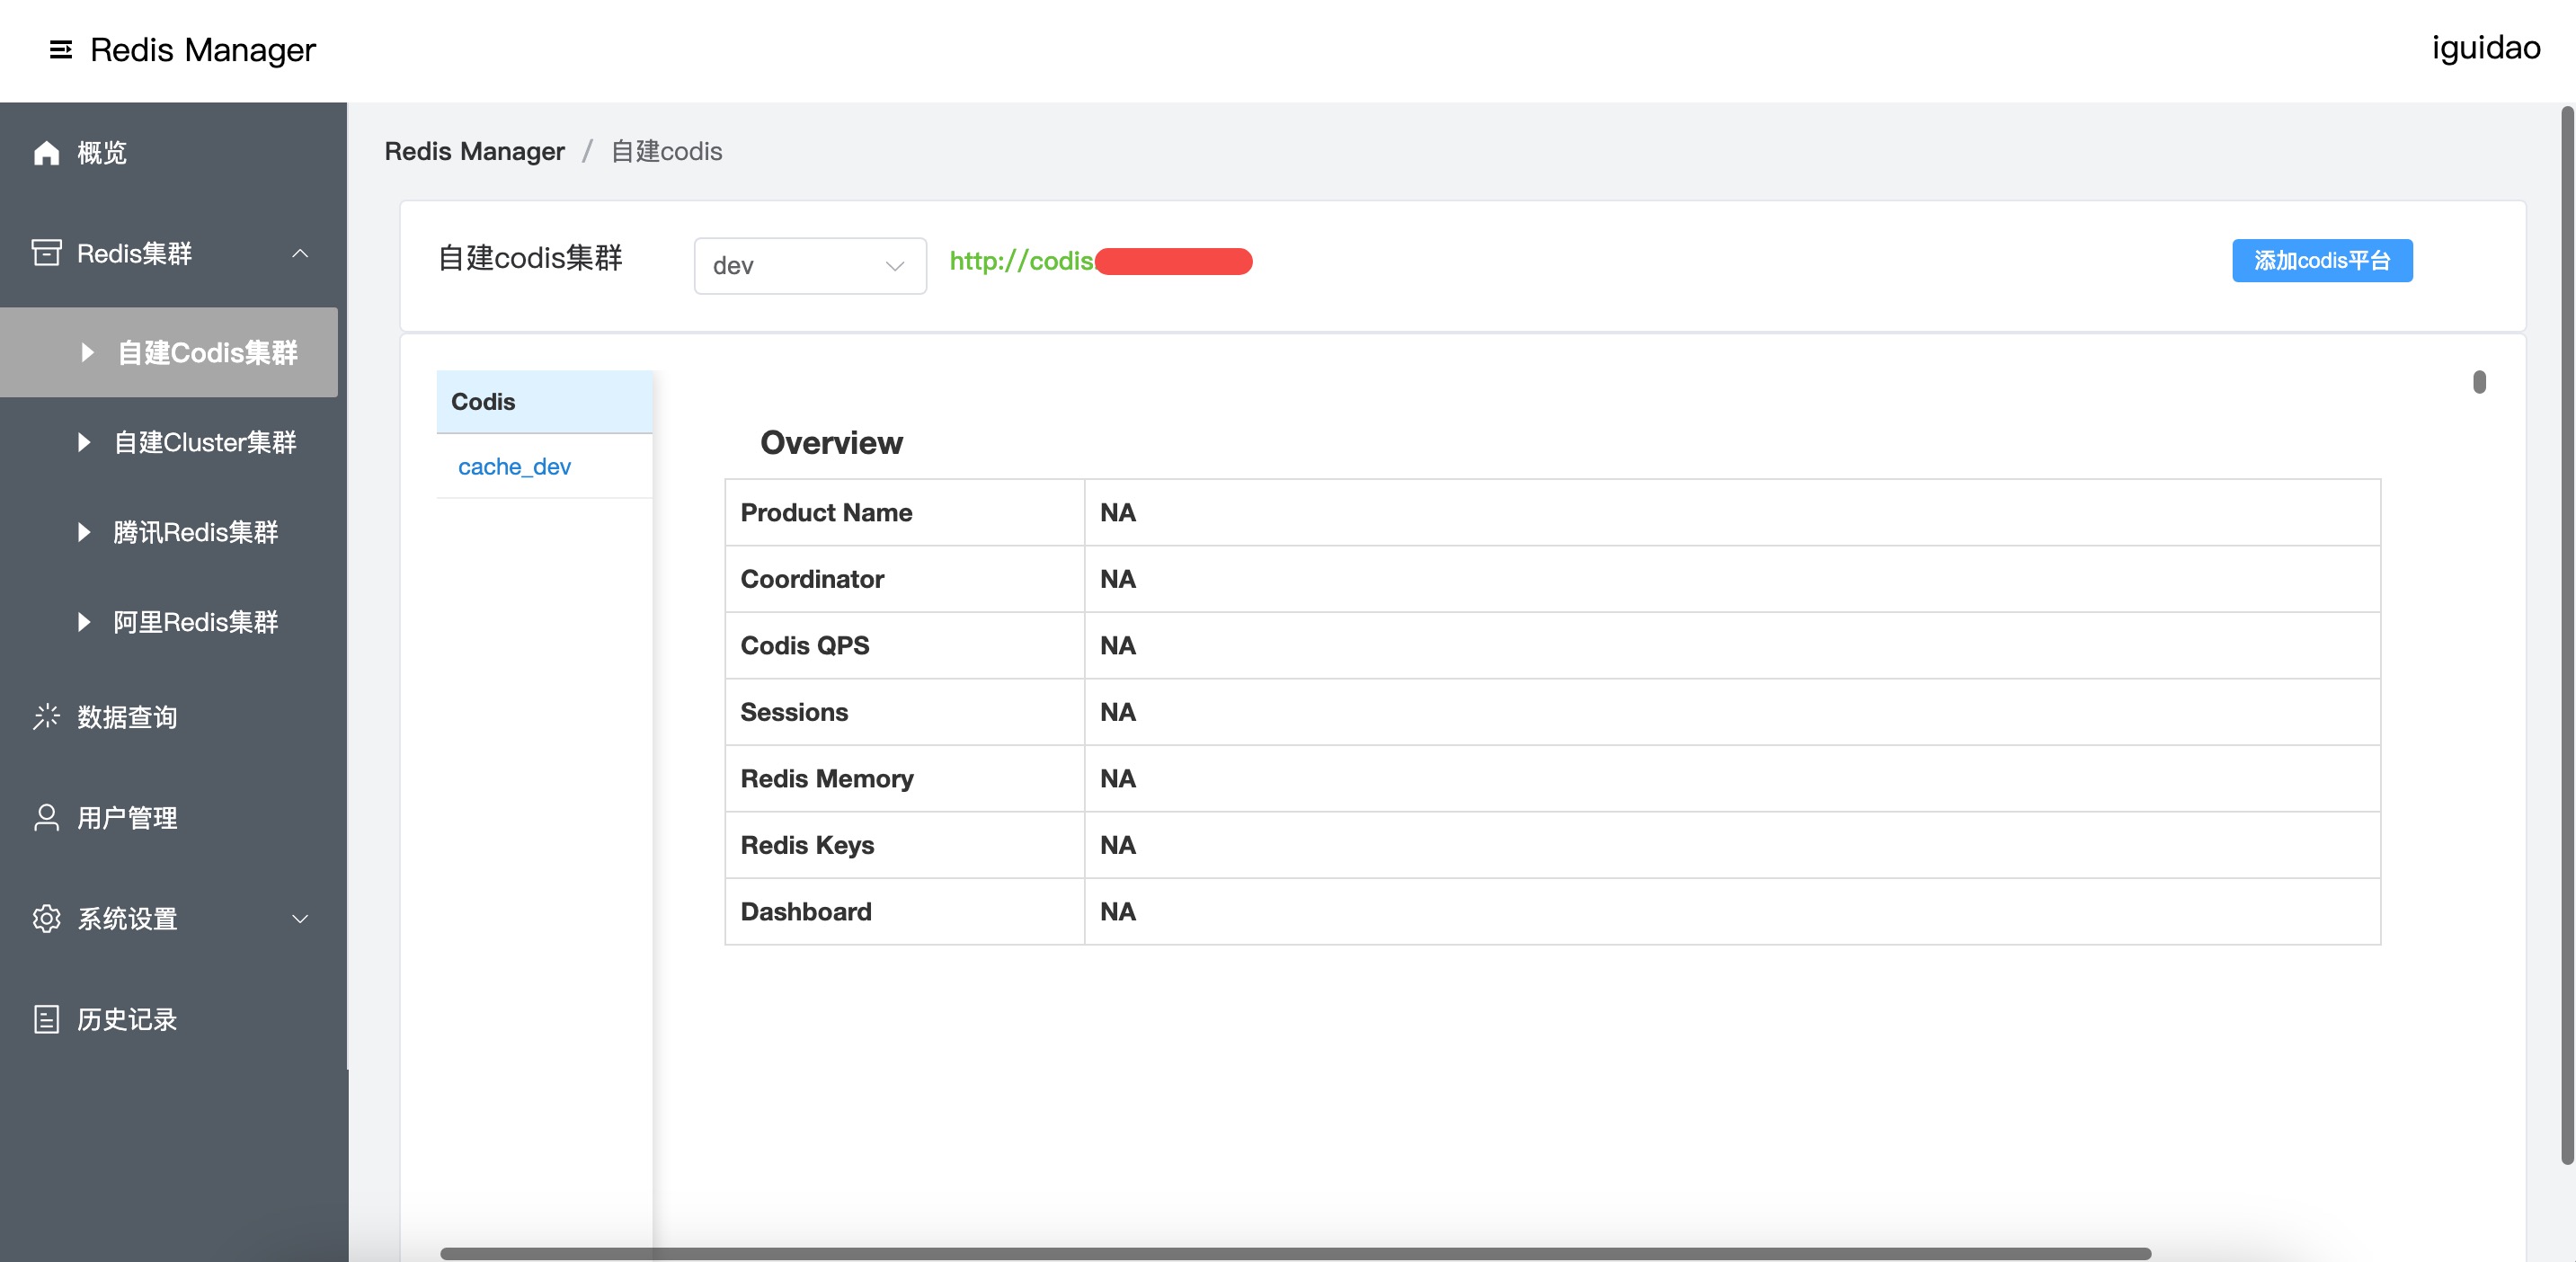Click the horizontal scrollbar at bottom

(x=1295, y=1253)
